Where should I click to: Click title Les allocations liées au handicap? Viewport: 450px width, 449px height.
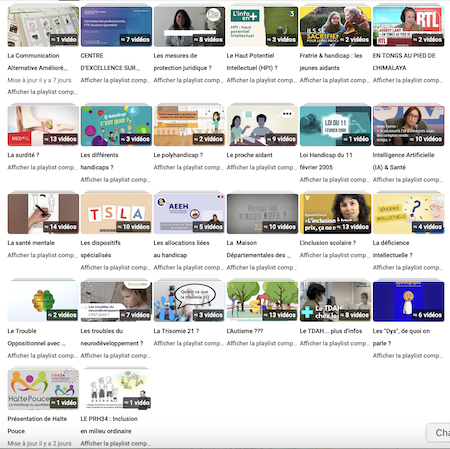(181, 249)
